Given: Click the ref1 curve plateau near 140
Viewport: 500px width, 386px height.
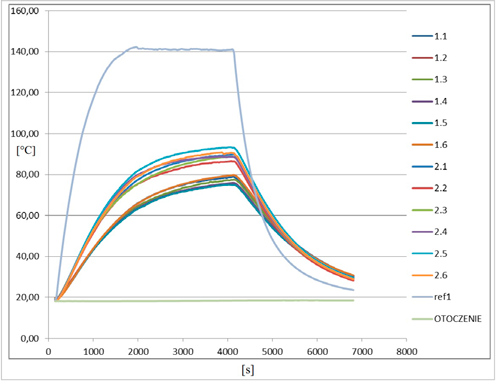Looking at the screenshot, I should (183, 49).
